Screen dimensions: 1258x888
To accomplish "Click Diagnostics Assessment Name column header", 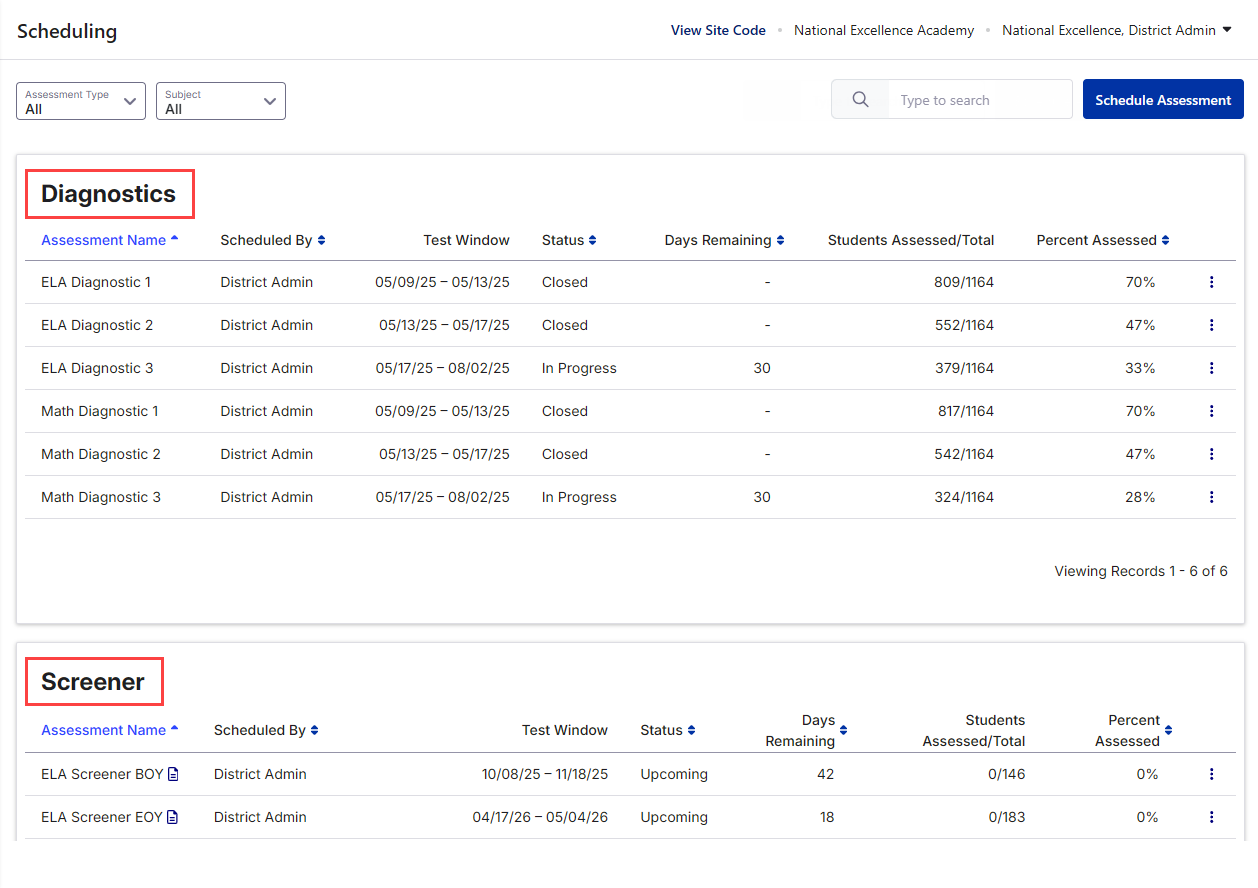I will tap(109, 240).
